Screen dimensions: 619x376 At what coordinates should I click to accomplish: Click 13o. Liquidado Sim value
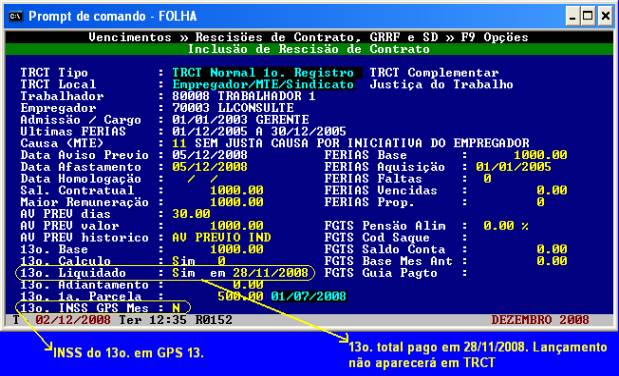click(184, 273)
